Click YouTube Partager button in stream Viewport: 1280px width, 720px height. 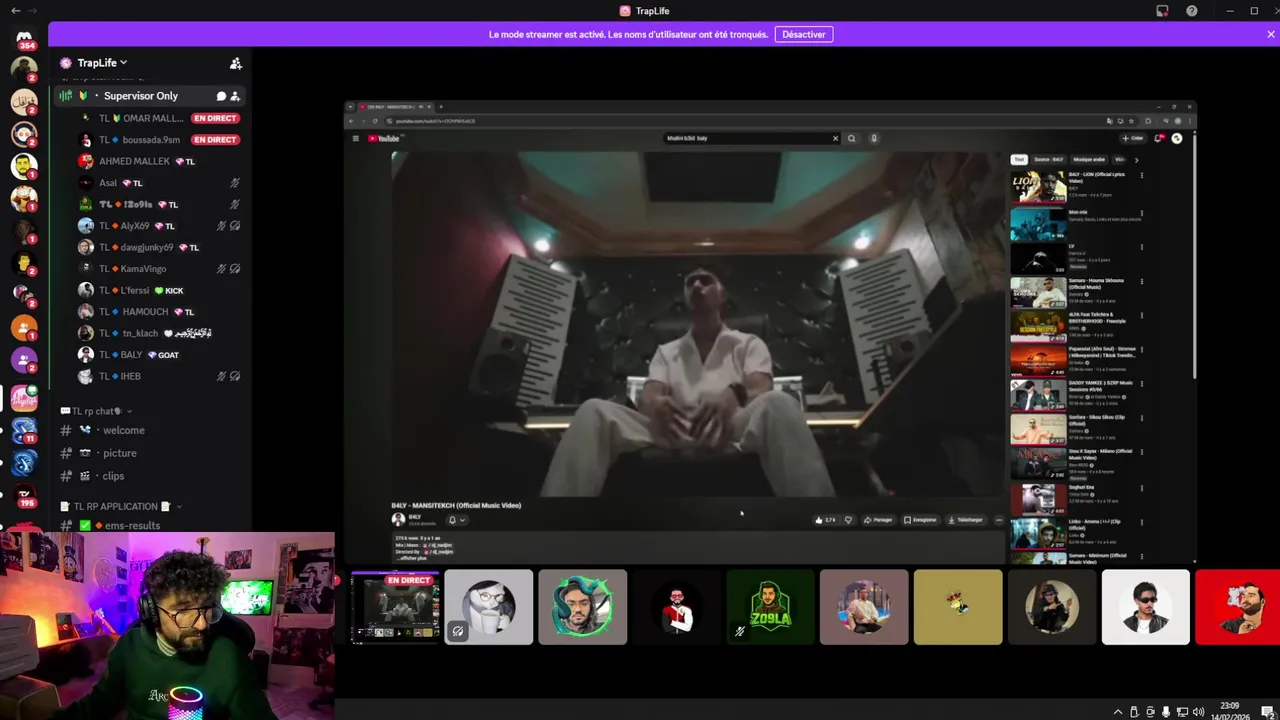click(878, 520)
